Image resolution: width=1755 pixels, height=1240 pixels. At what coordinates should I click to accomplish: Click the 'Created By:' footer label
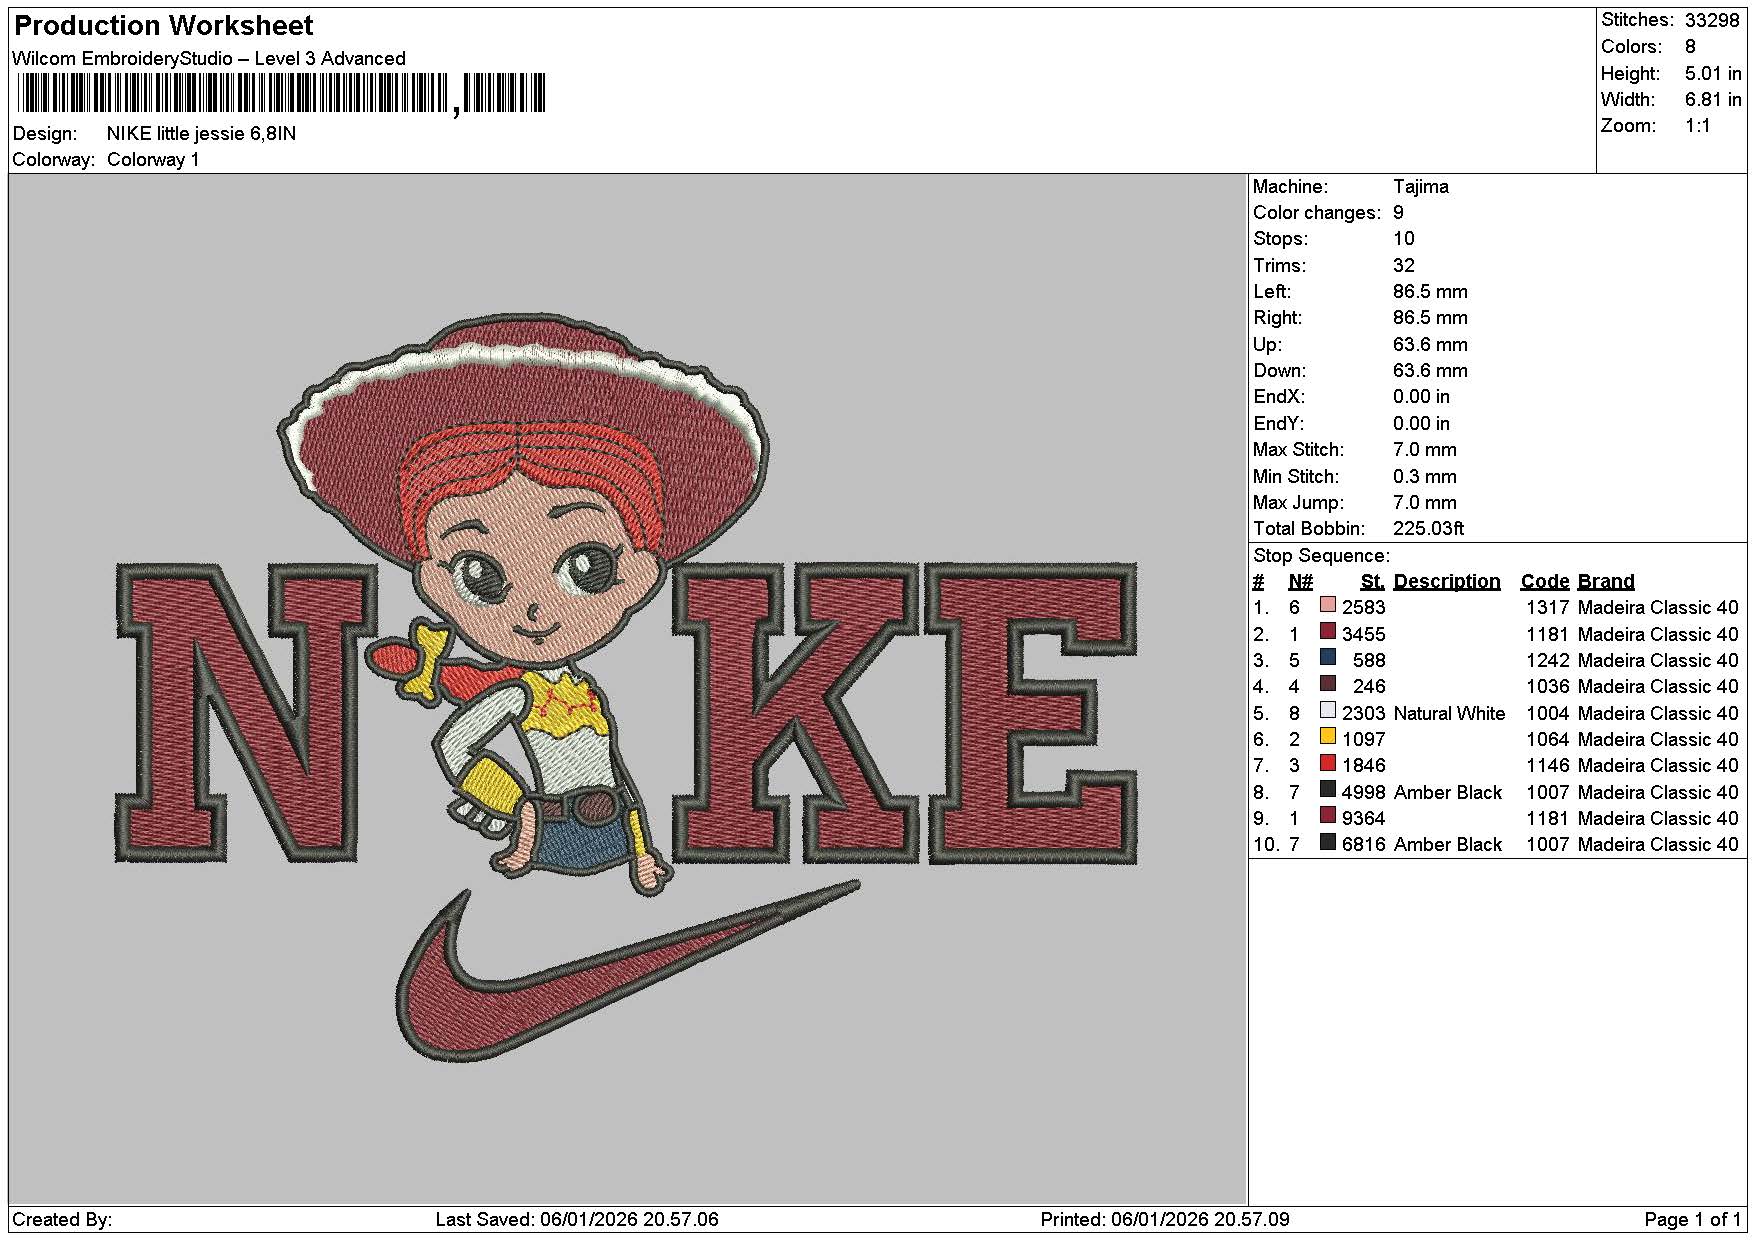[x=62, y=1219]
